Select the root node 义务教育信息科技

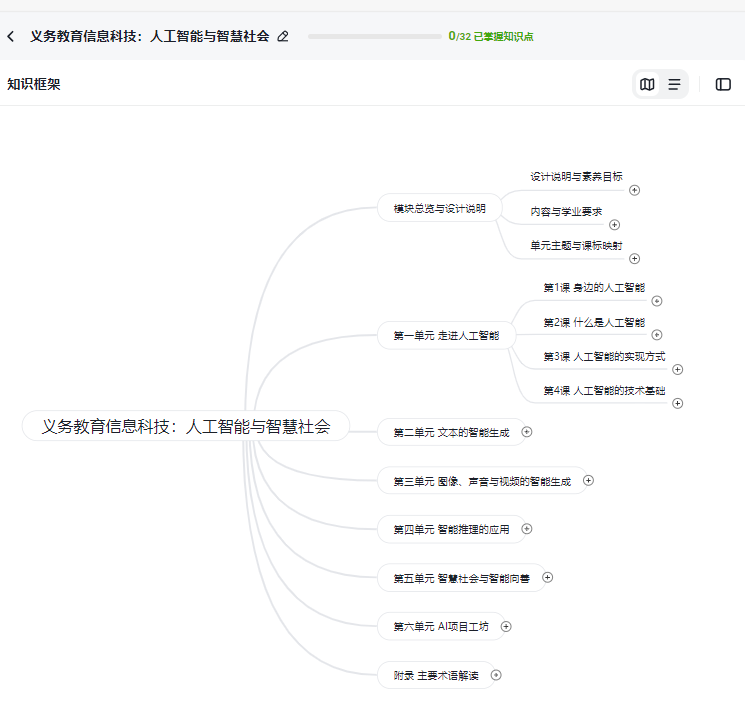pos(186,426)
